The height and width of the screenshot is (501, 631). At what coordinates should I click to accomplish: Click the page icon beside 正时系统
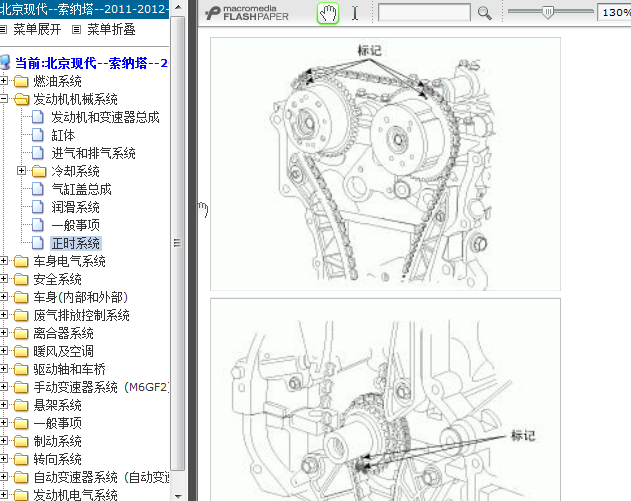(38, 243)
